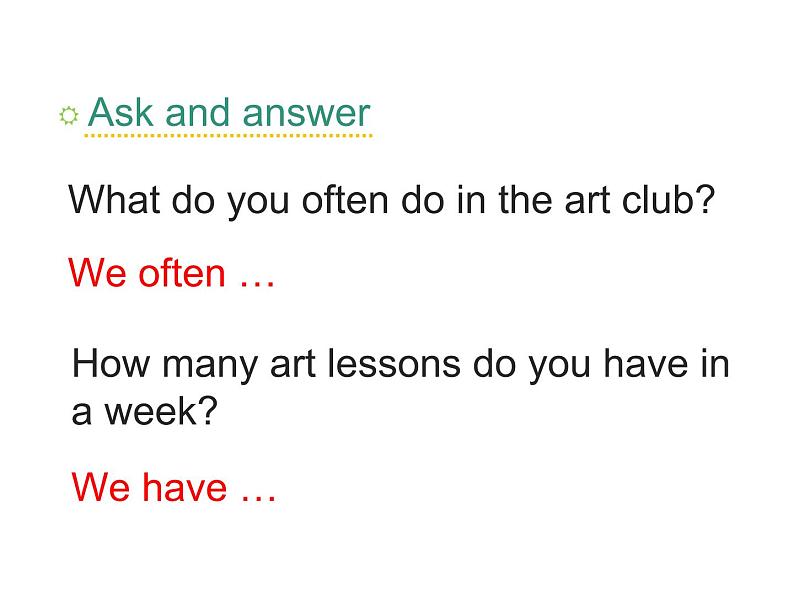Click the red 'We often …' answer text
The width and height of the screenshot is (794, 596).
pyautogui.click(x=172, y=273)
